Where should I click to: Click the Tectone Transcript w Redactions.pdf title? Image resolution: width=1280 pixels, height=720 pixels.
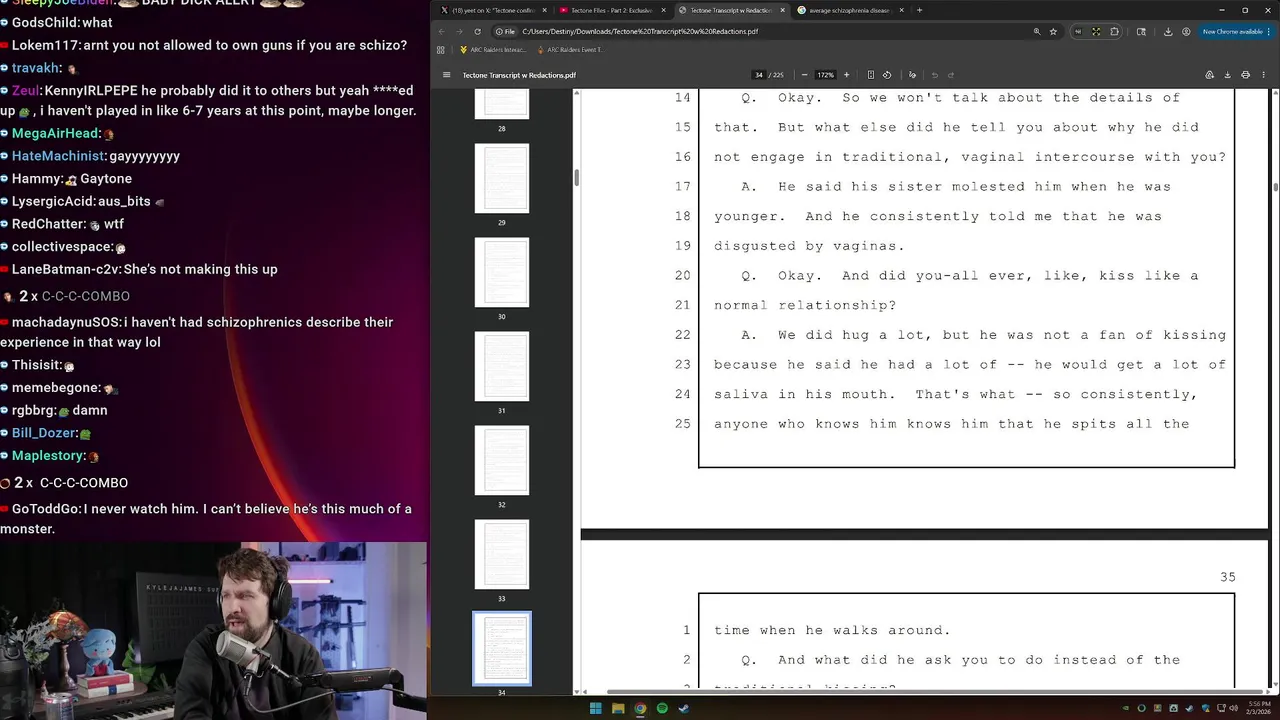pos(519,75)
